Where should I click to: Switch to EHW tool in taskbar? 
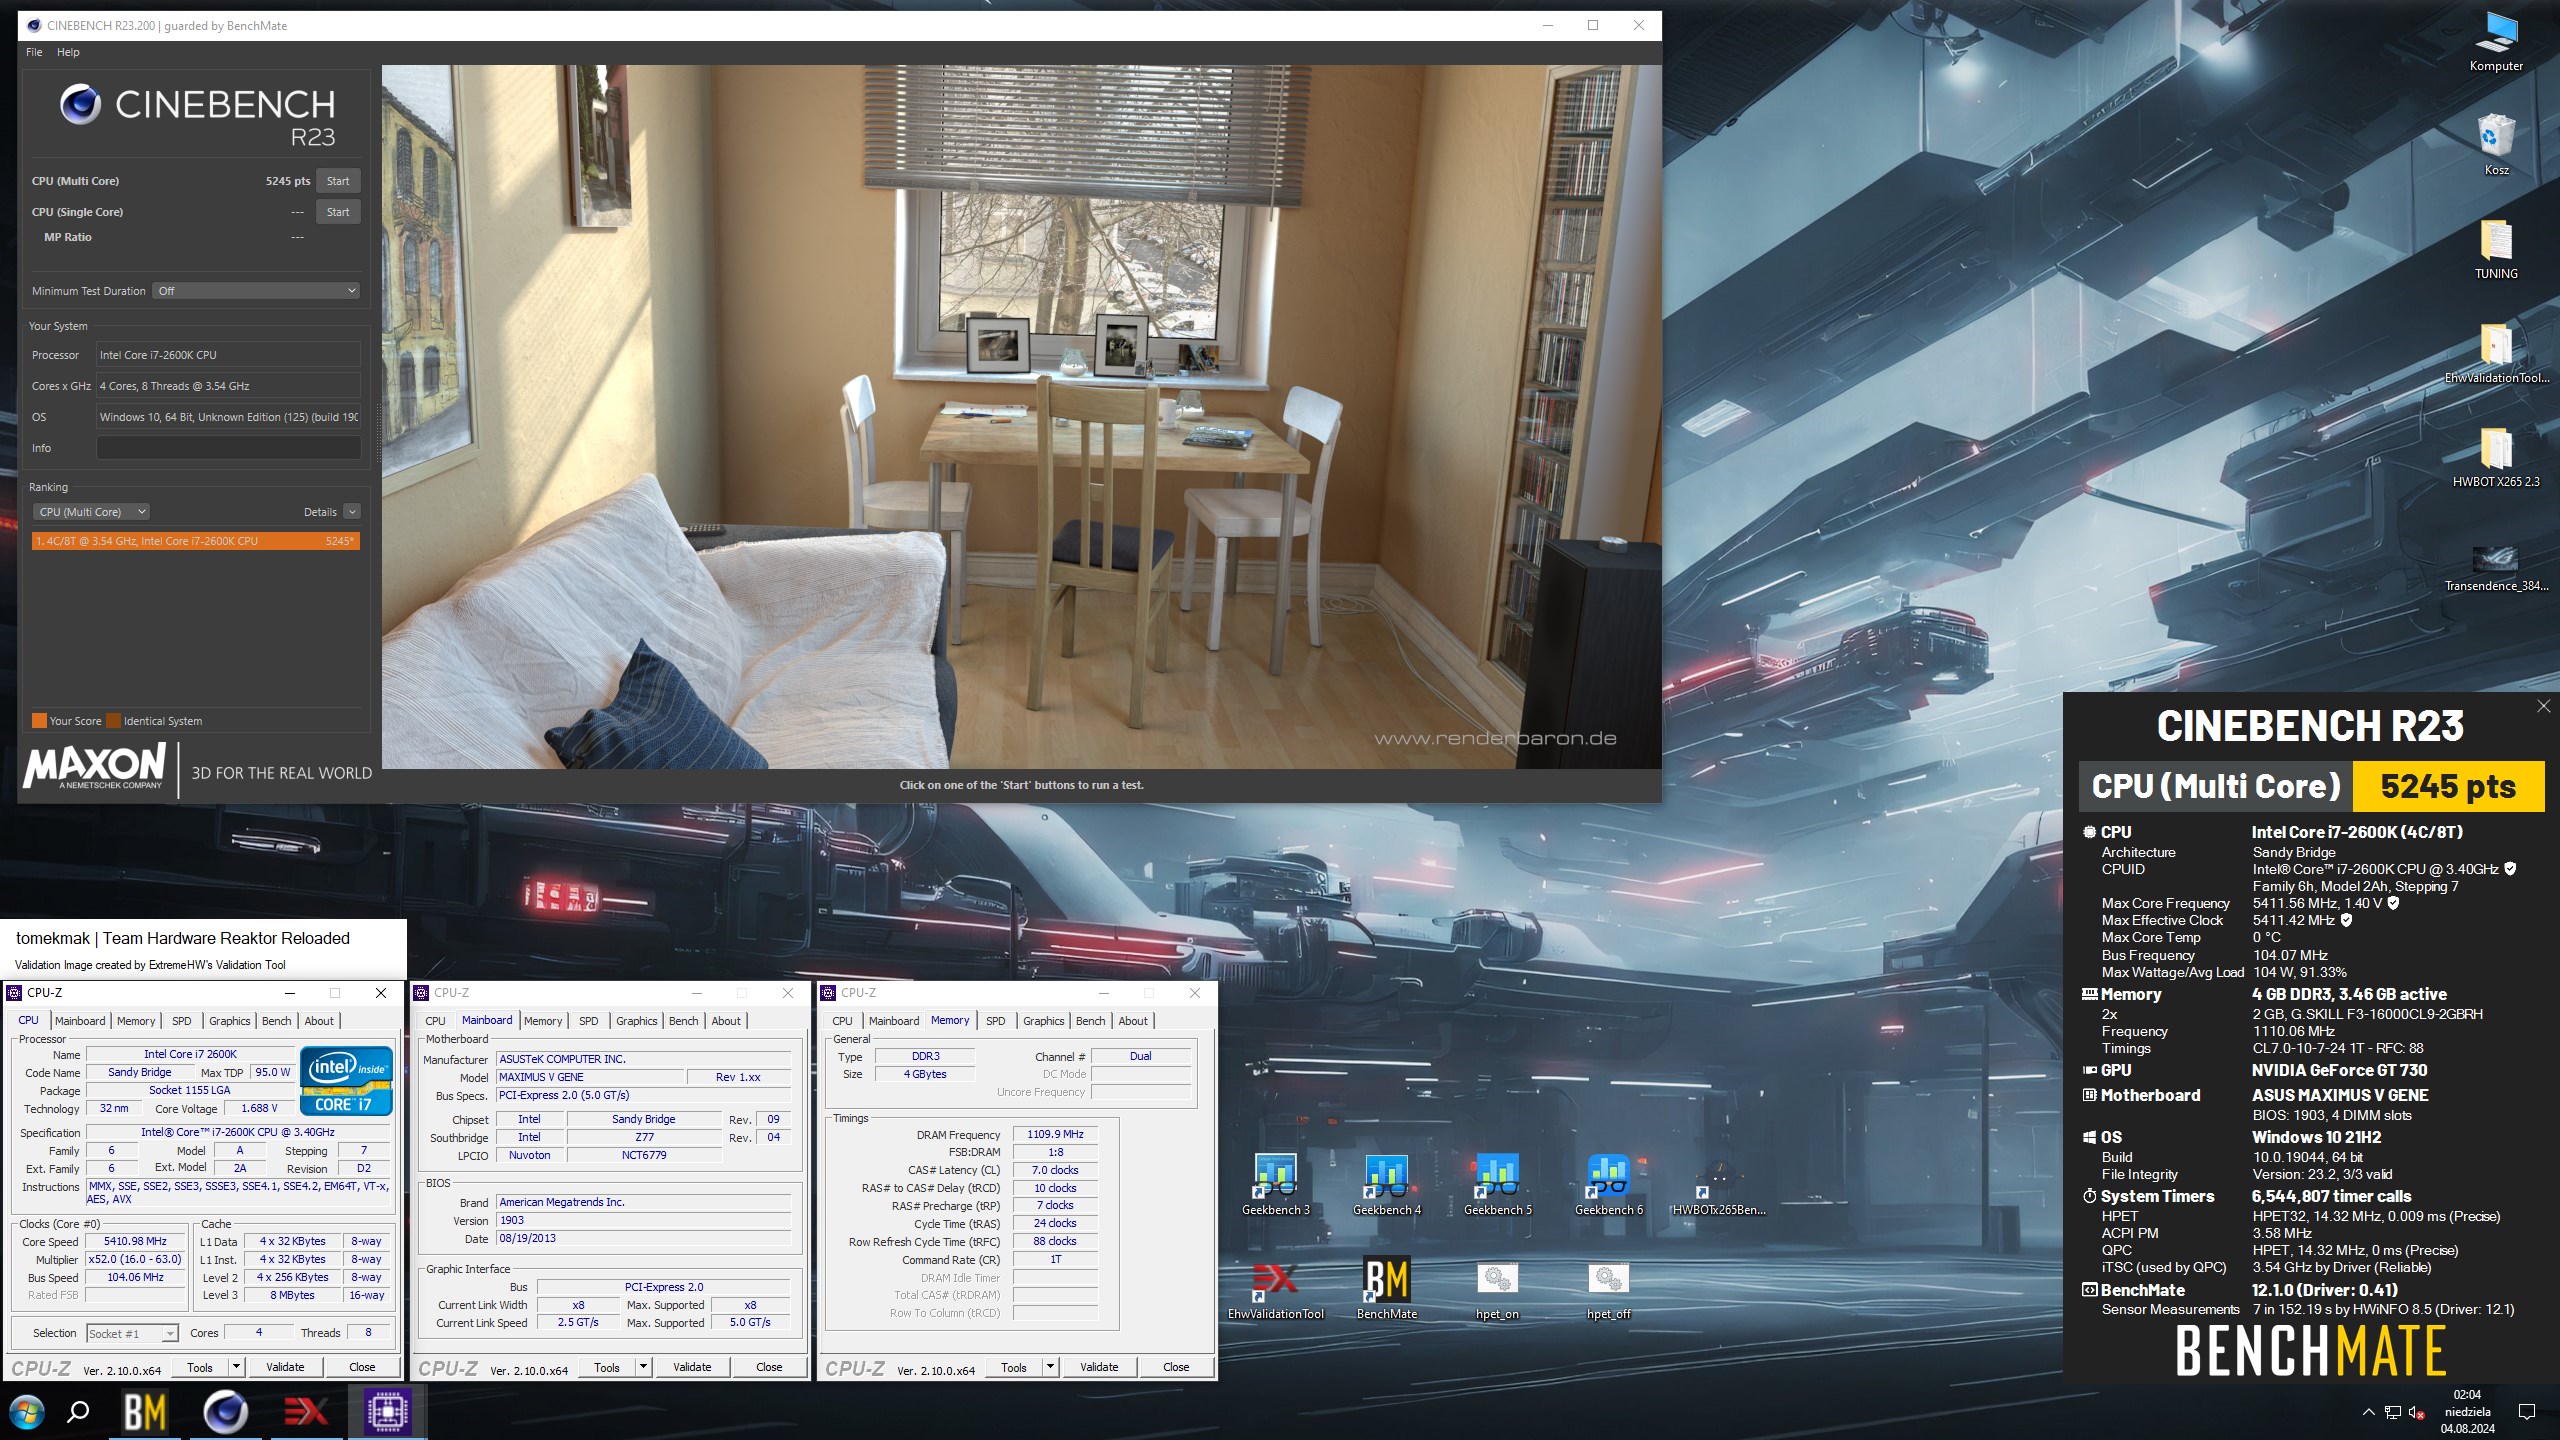click(306, 1412)
